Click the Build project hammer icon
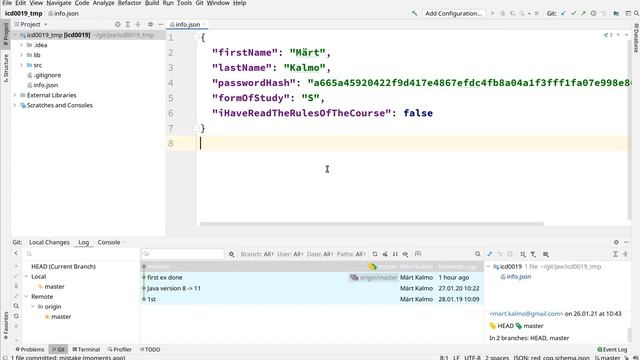This screenshot has height=360, width=640. pos(414,13)
